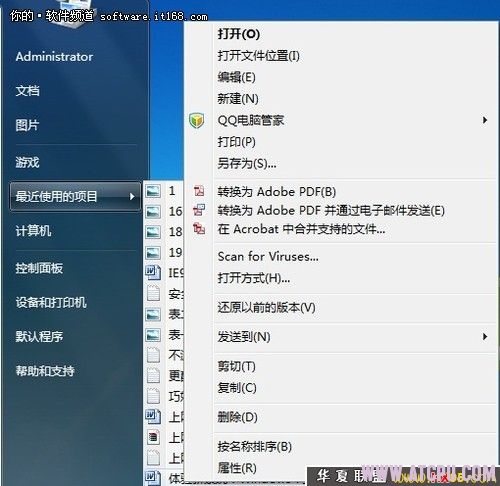
Task: Click the Adobe PDF email-send icon
Action: pos(199,210)
